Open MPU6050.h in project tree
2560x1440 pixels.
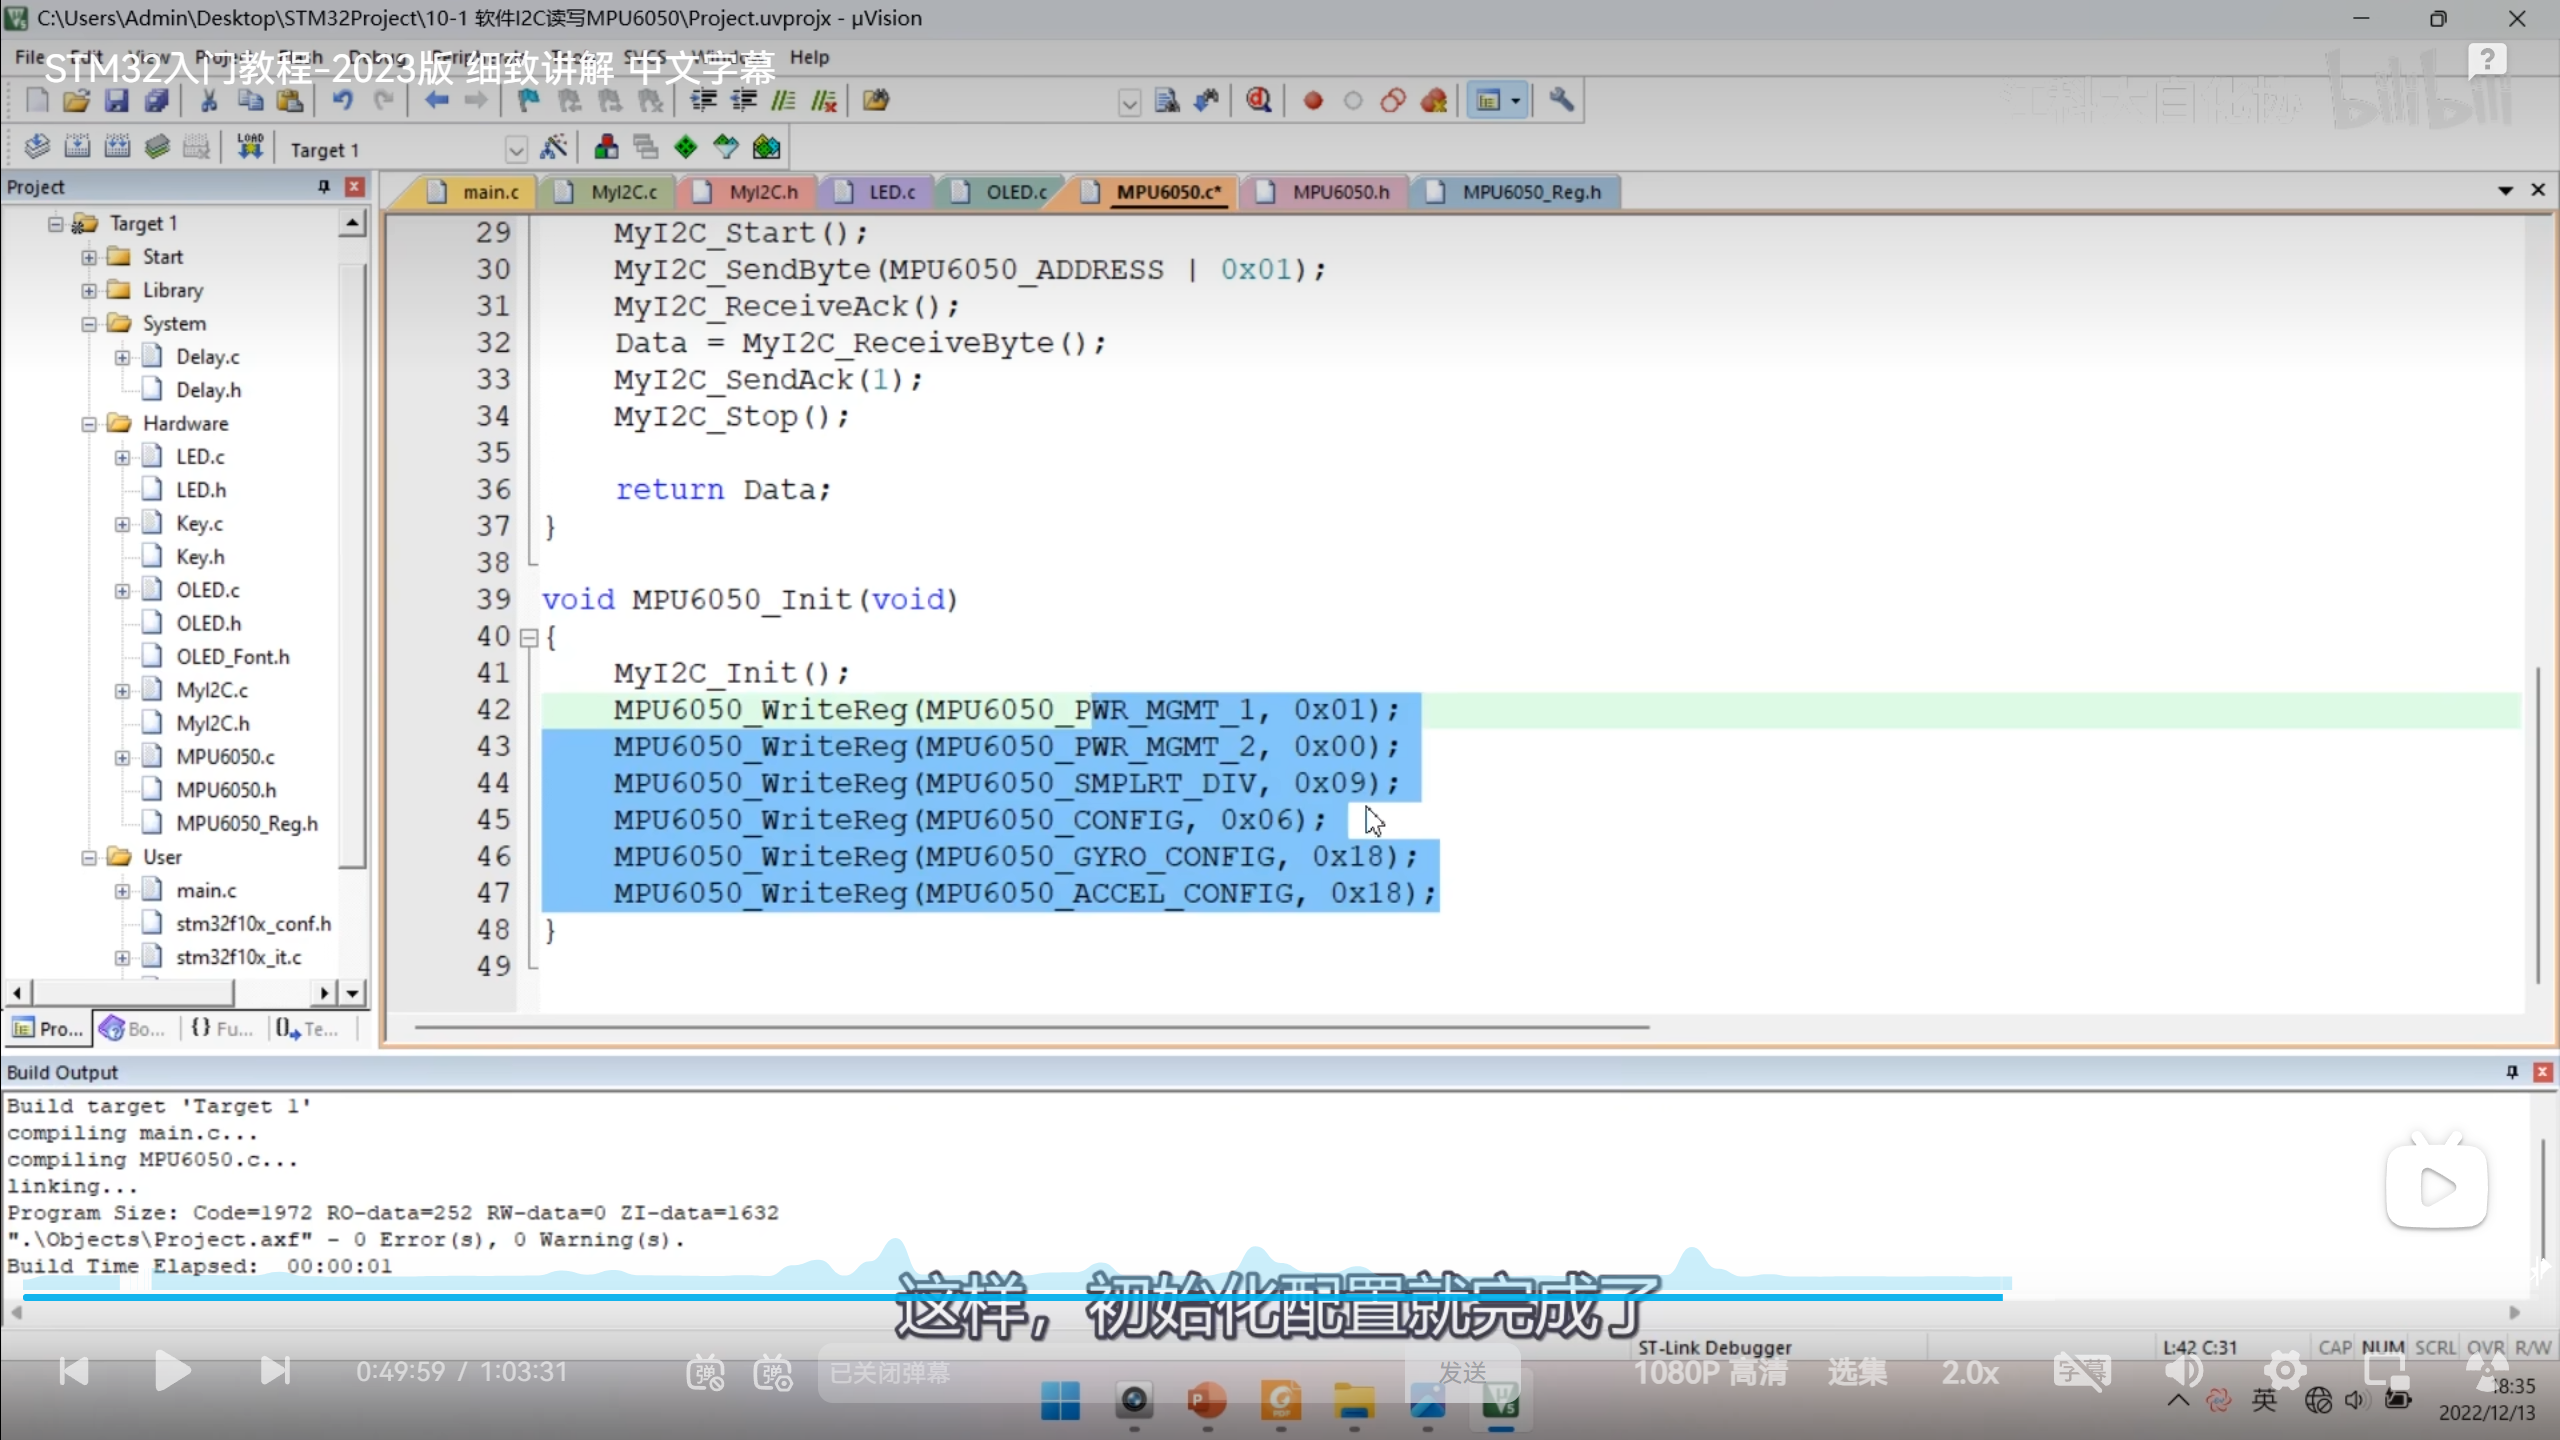click(225, 790)
